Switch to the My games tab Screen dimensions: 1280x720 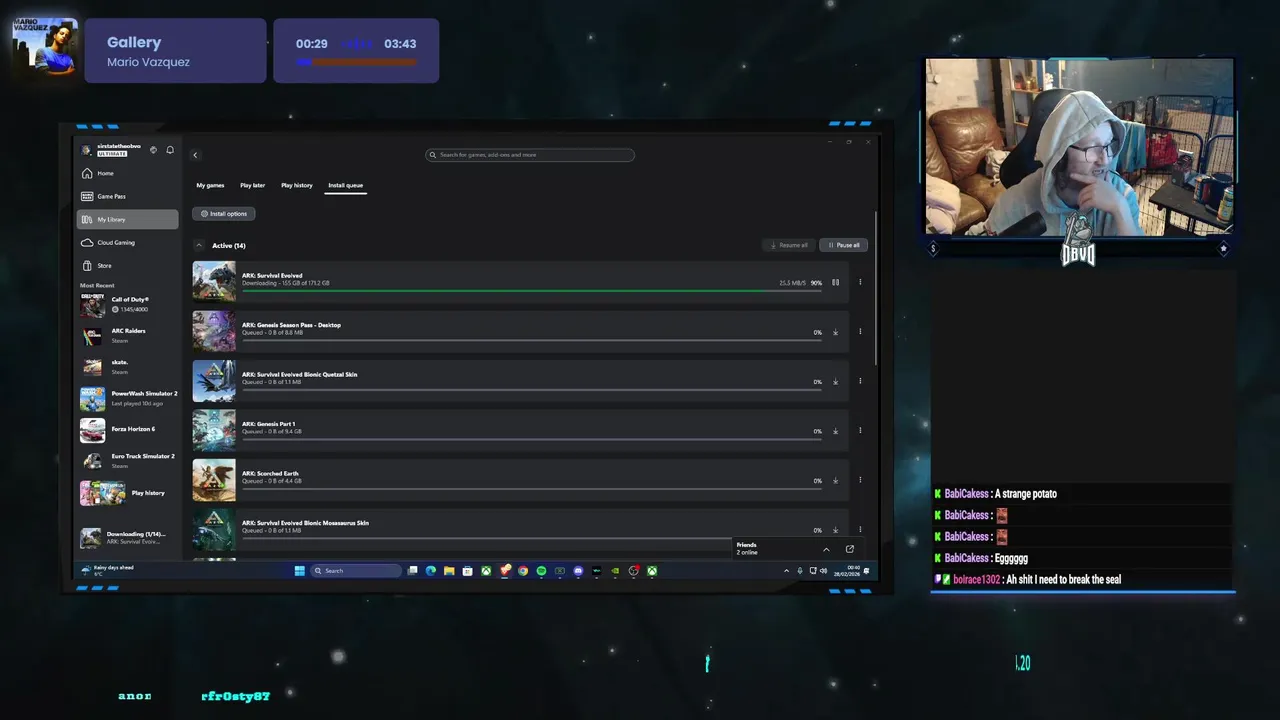[x=210, y=185]
